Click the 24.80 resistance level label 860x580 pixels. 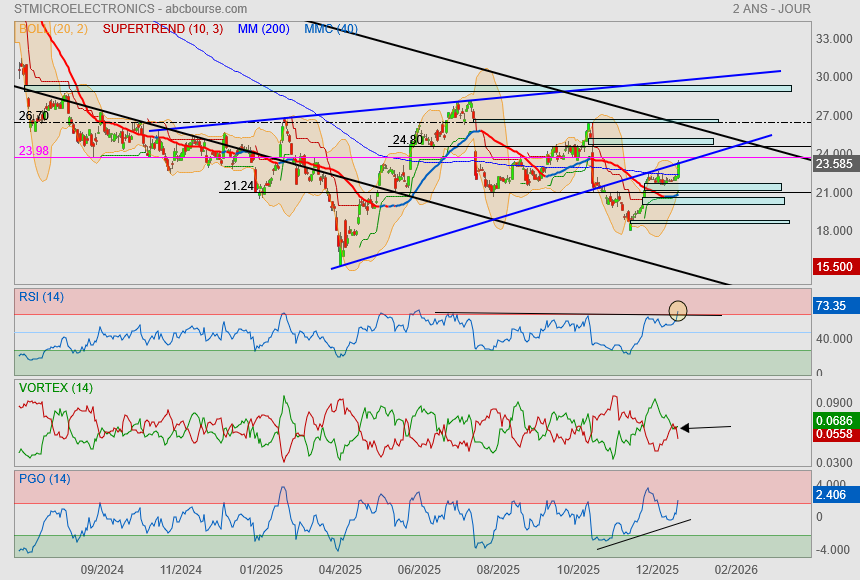point(407,140)
